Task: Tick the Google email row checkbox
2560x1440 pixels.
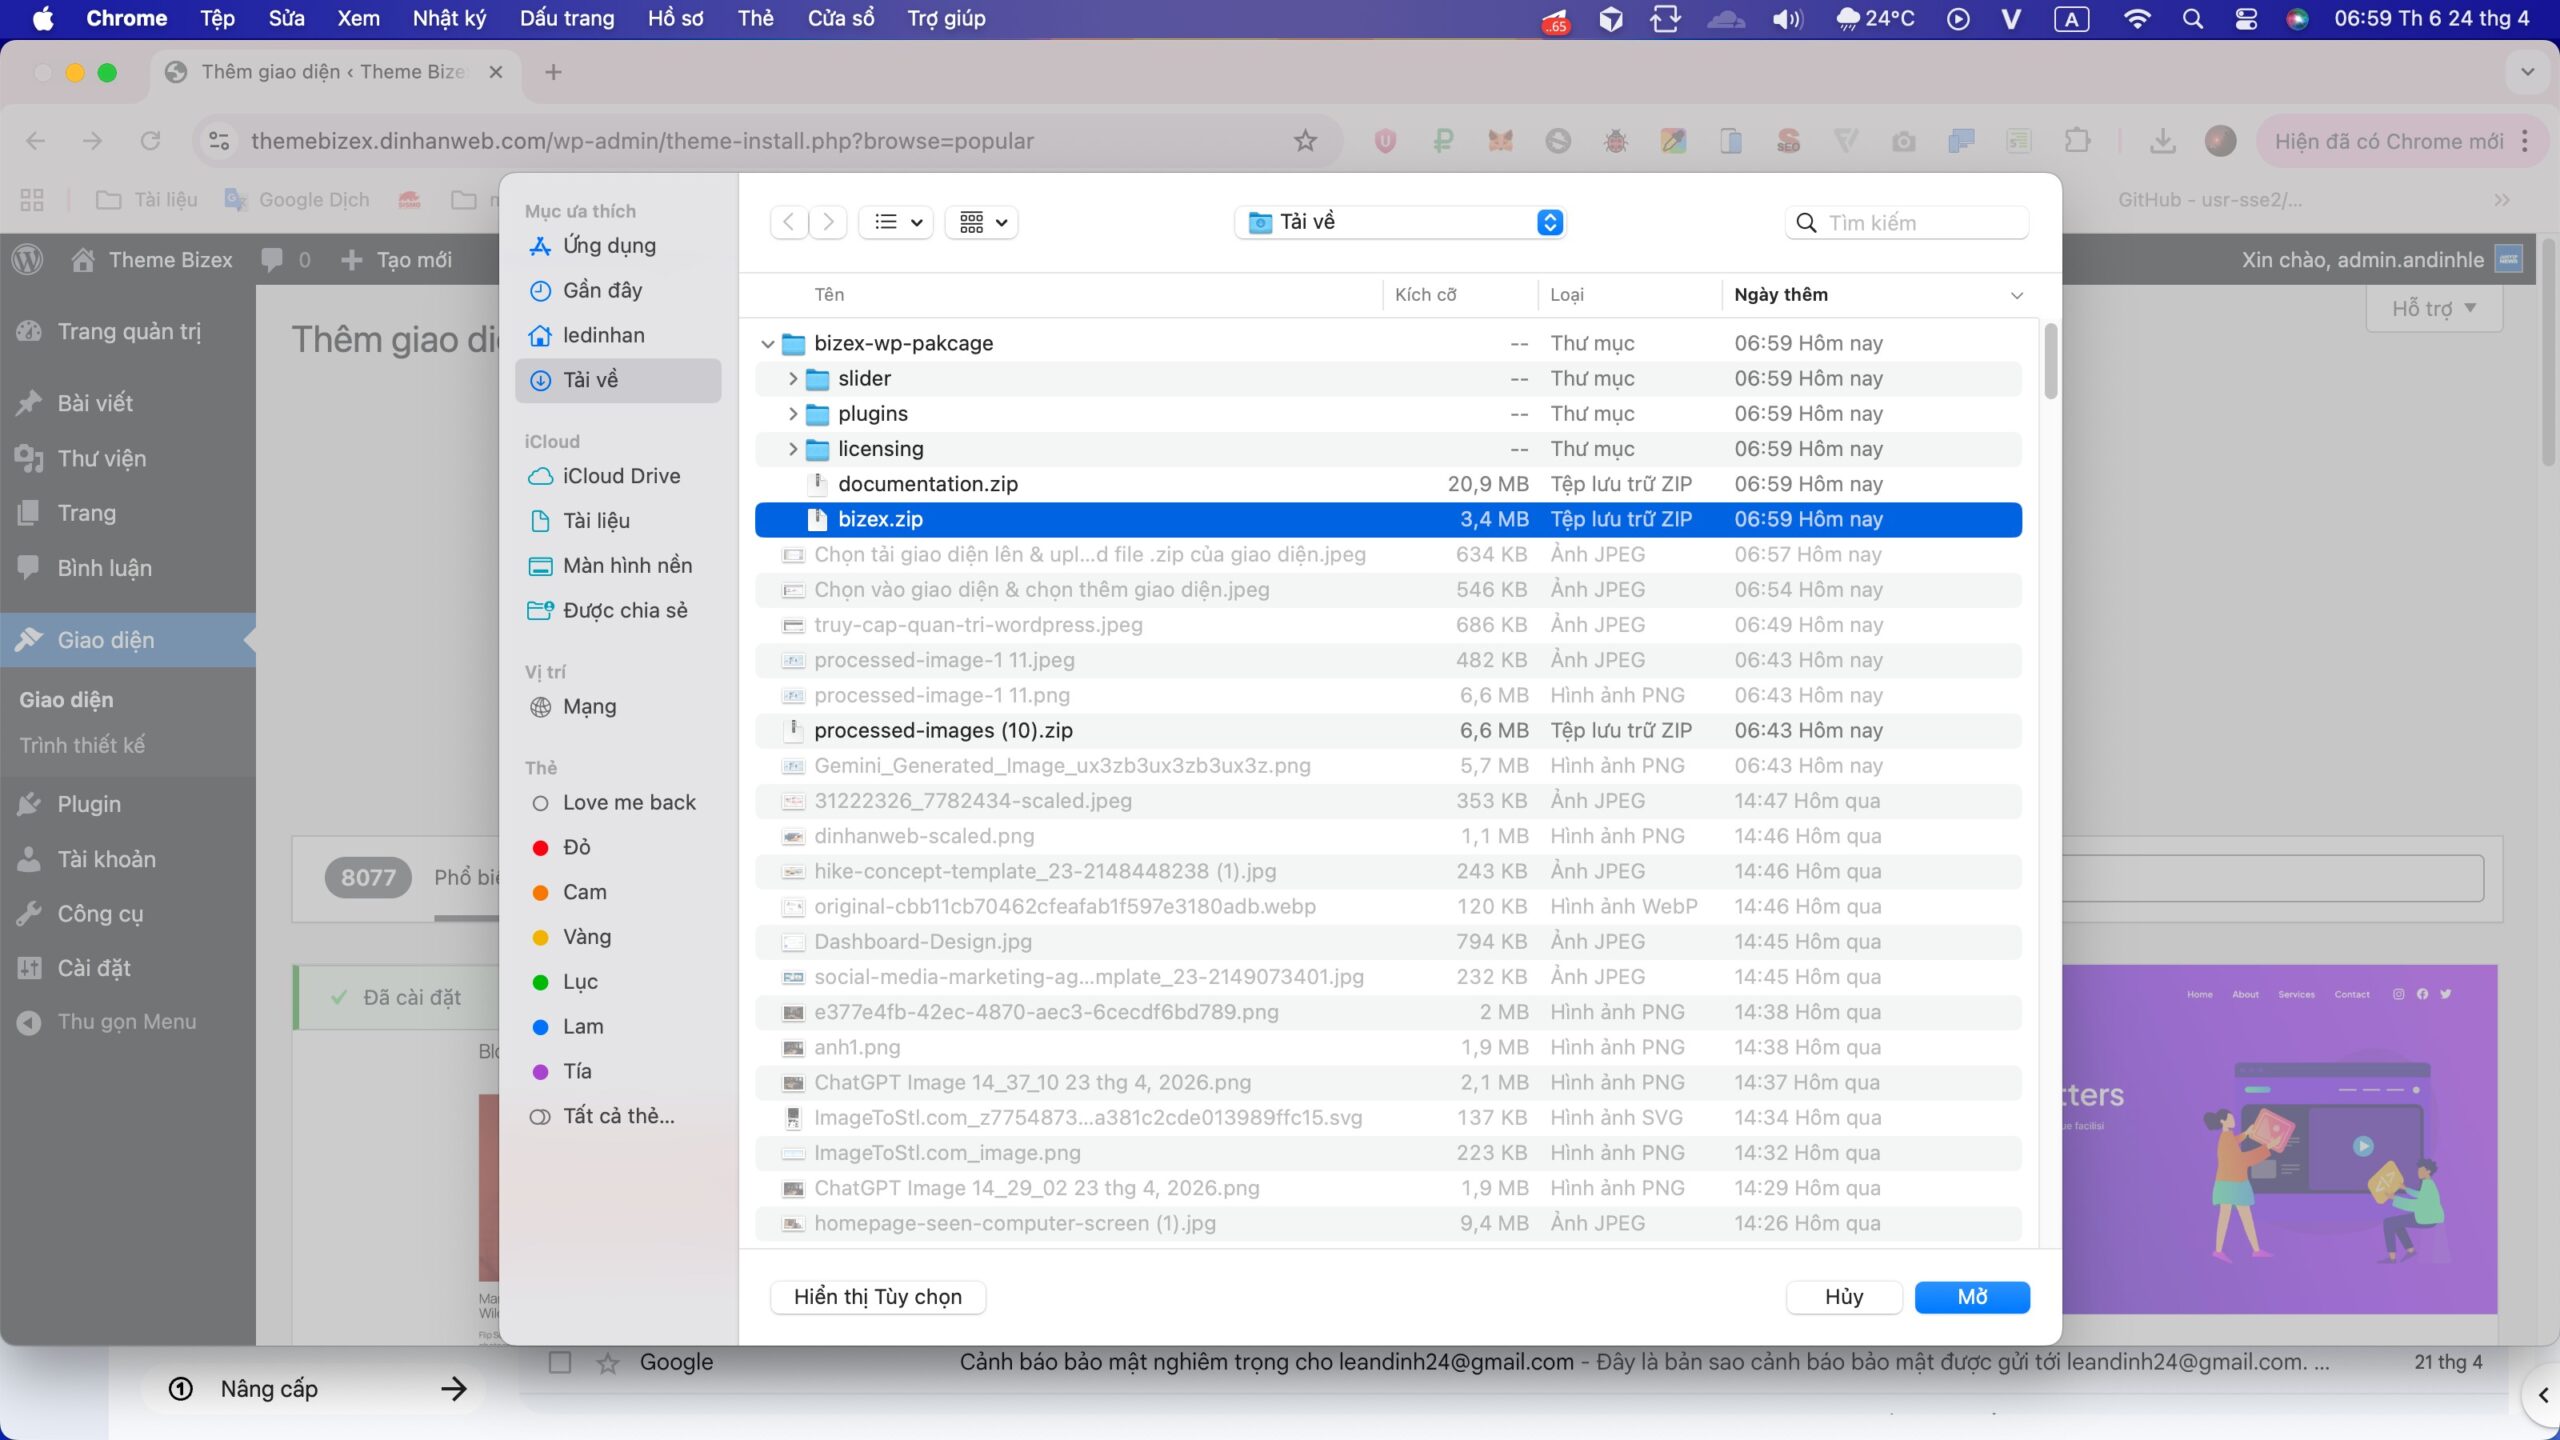Action: pos(560,1362)
